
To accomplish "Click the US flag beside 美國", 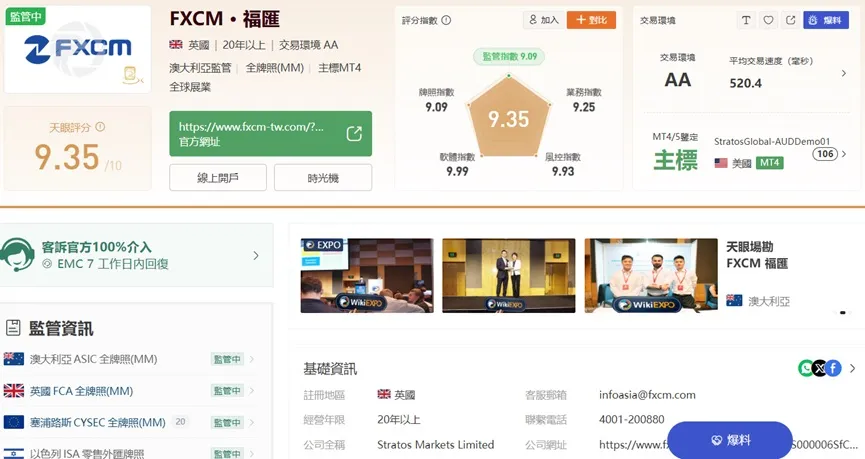I will point(721,163).
